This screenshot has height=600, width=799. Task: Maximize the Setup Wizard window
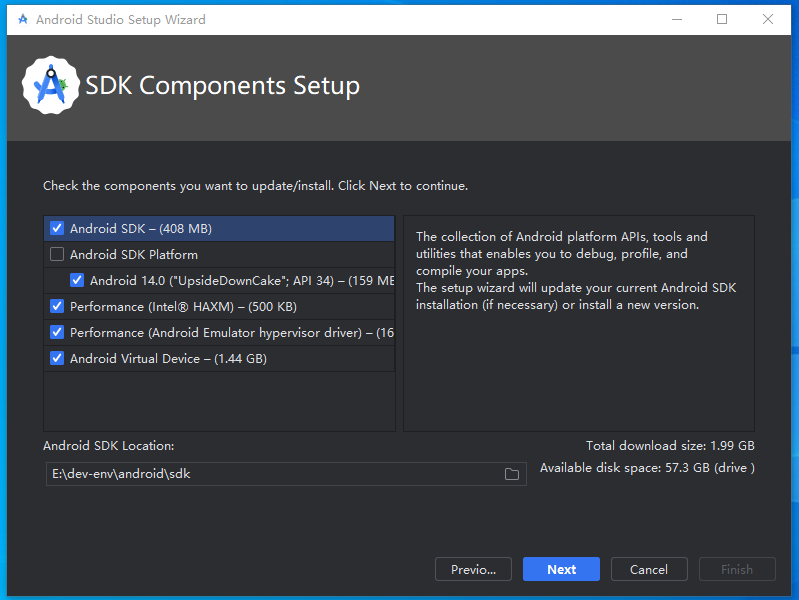(722, 19)
